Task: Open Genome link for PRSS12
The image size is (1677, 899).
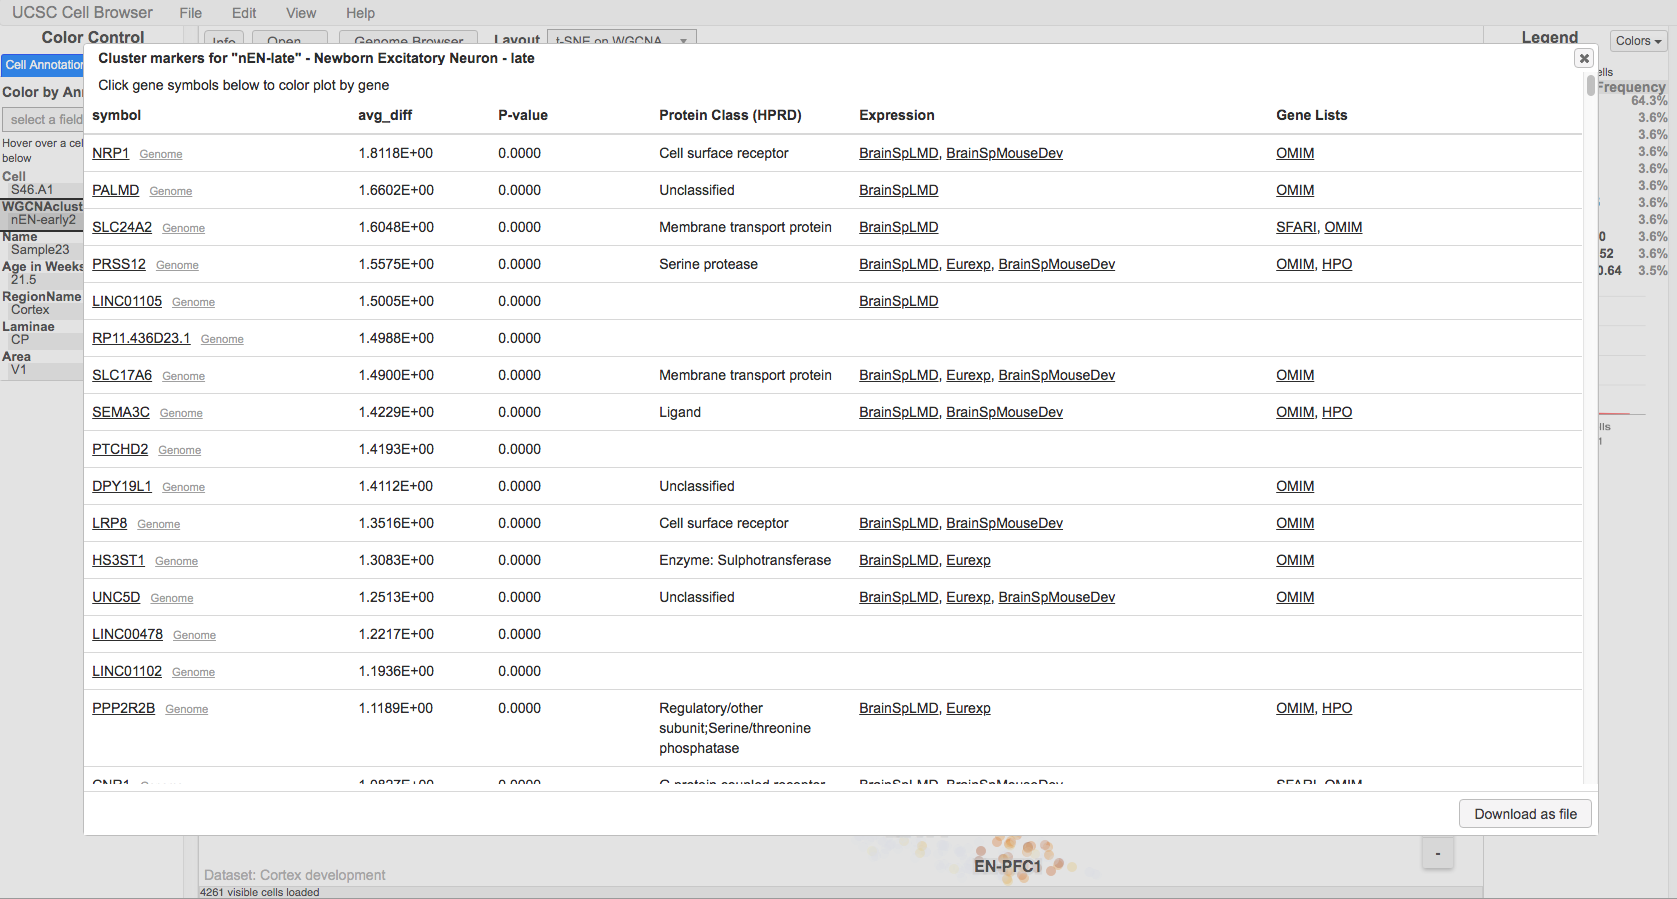Action: pos(177,265)
